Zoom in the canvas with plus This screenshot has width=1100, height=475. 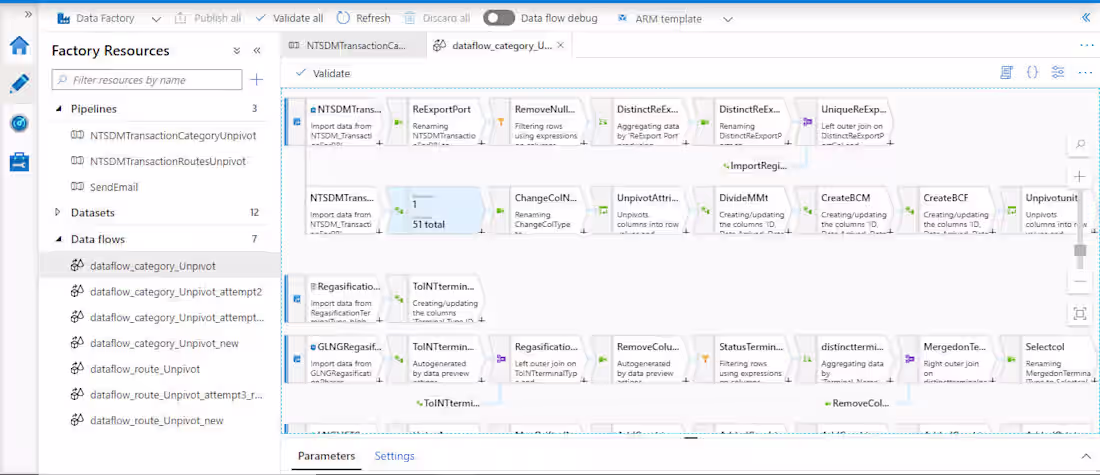pos(1080,176)
